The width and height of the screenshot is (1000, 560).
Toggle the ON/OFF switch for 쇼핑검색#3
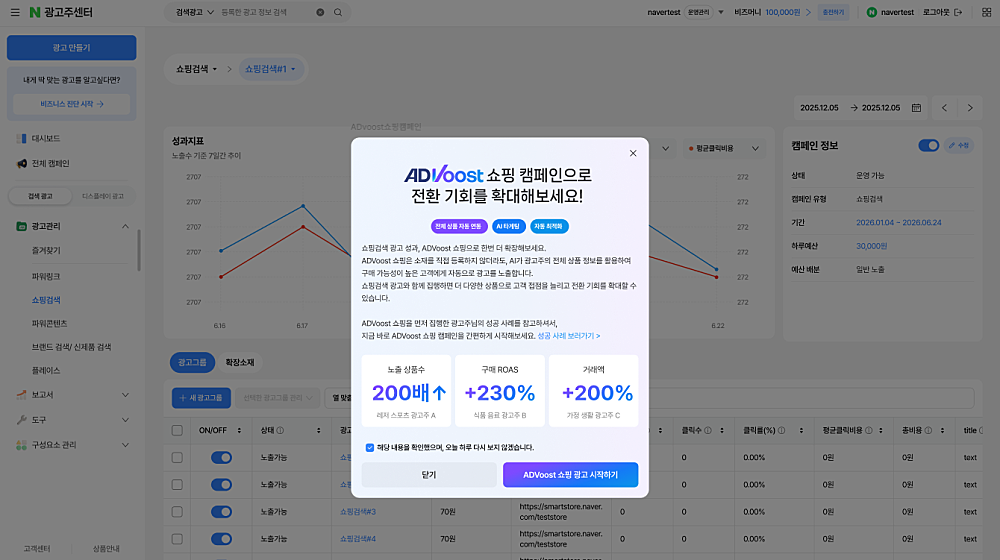click(221, 512)
